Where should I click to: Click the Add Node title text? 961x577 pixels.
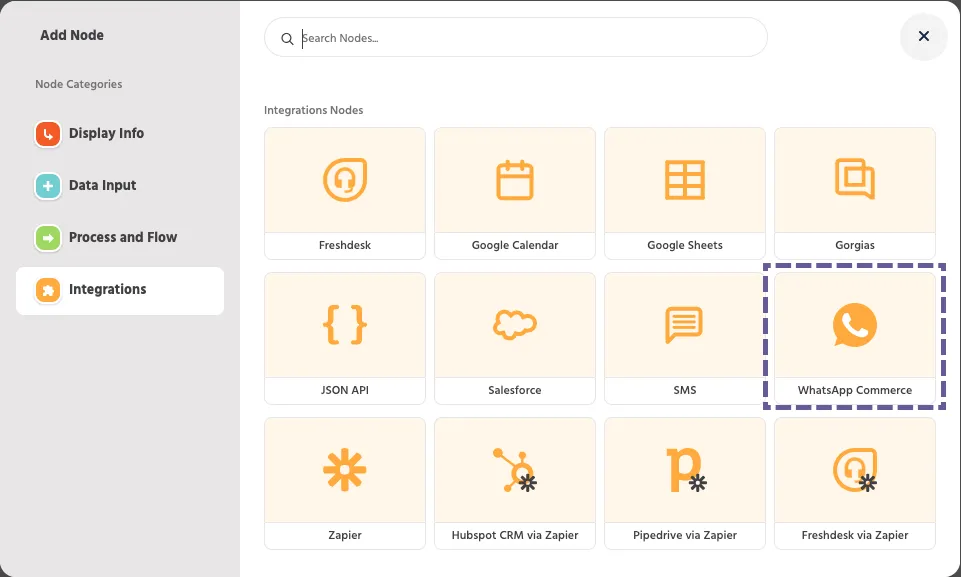click(x=72, y=36)
